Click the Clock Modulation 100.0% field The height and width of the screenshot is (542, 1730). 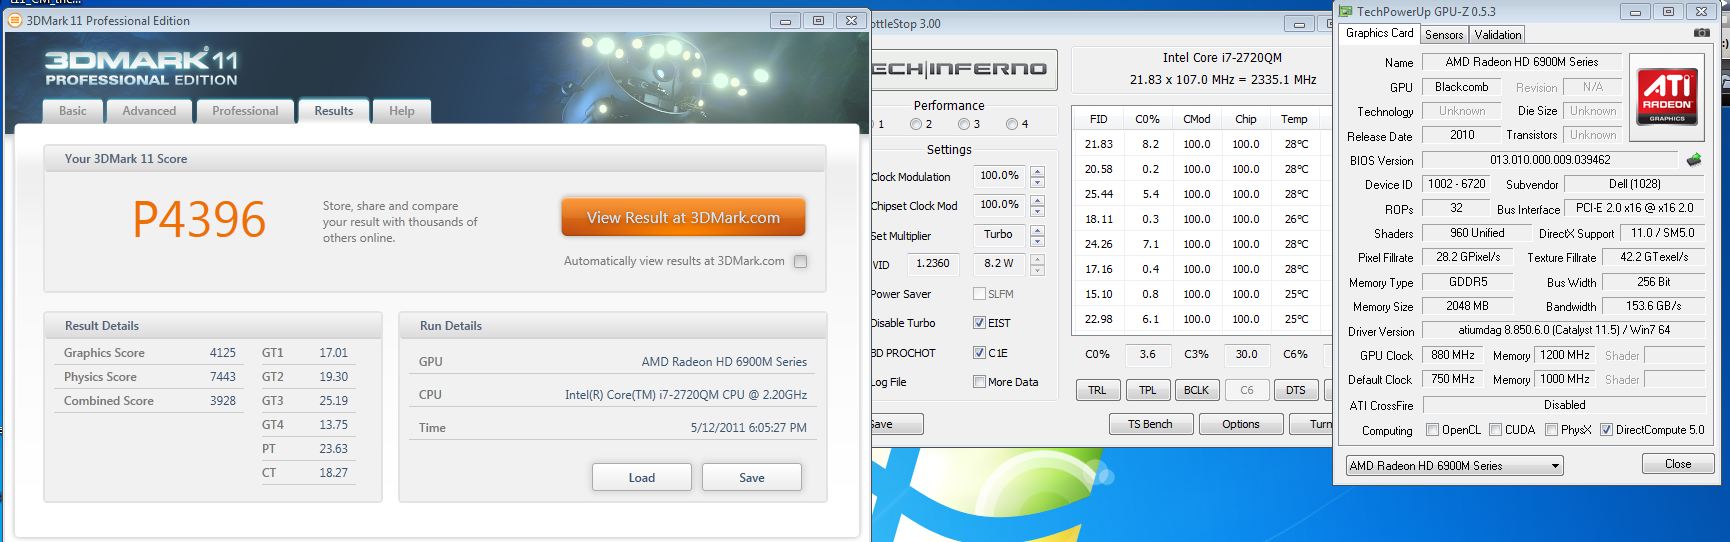click(x=999, y=176)
